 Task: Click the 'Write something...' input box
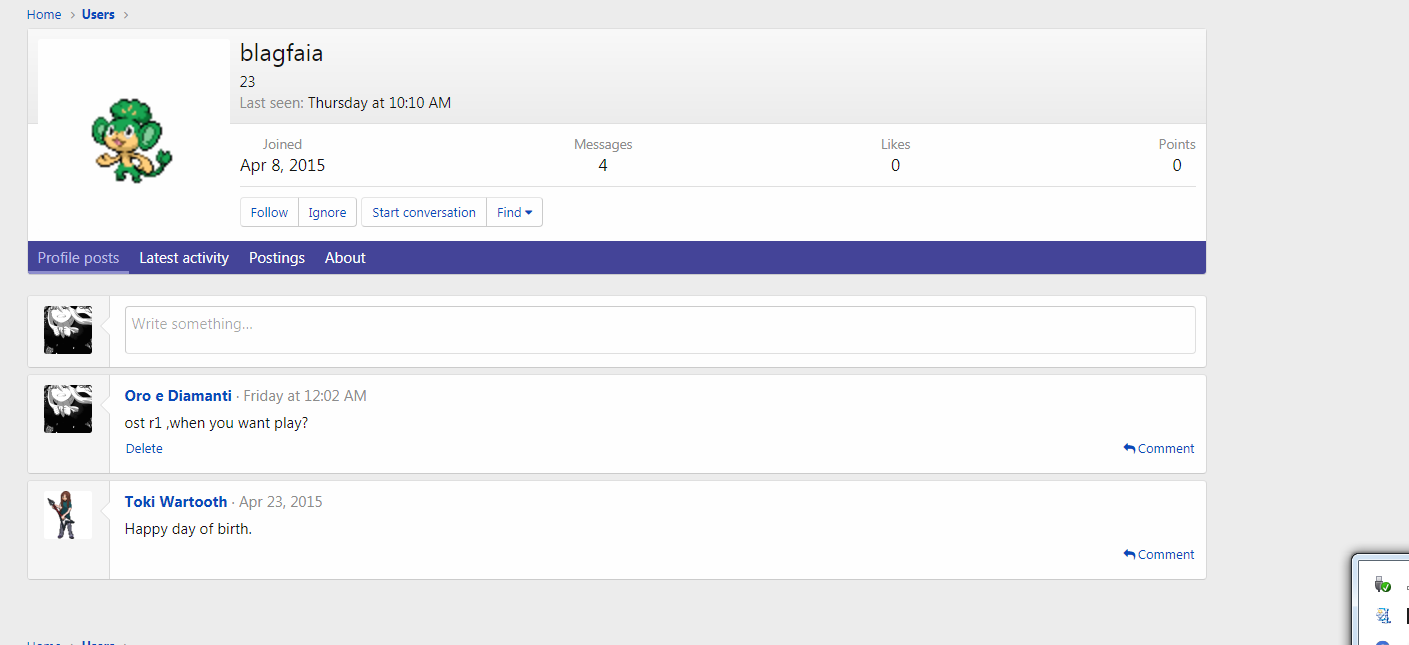pos(660,330)
